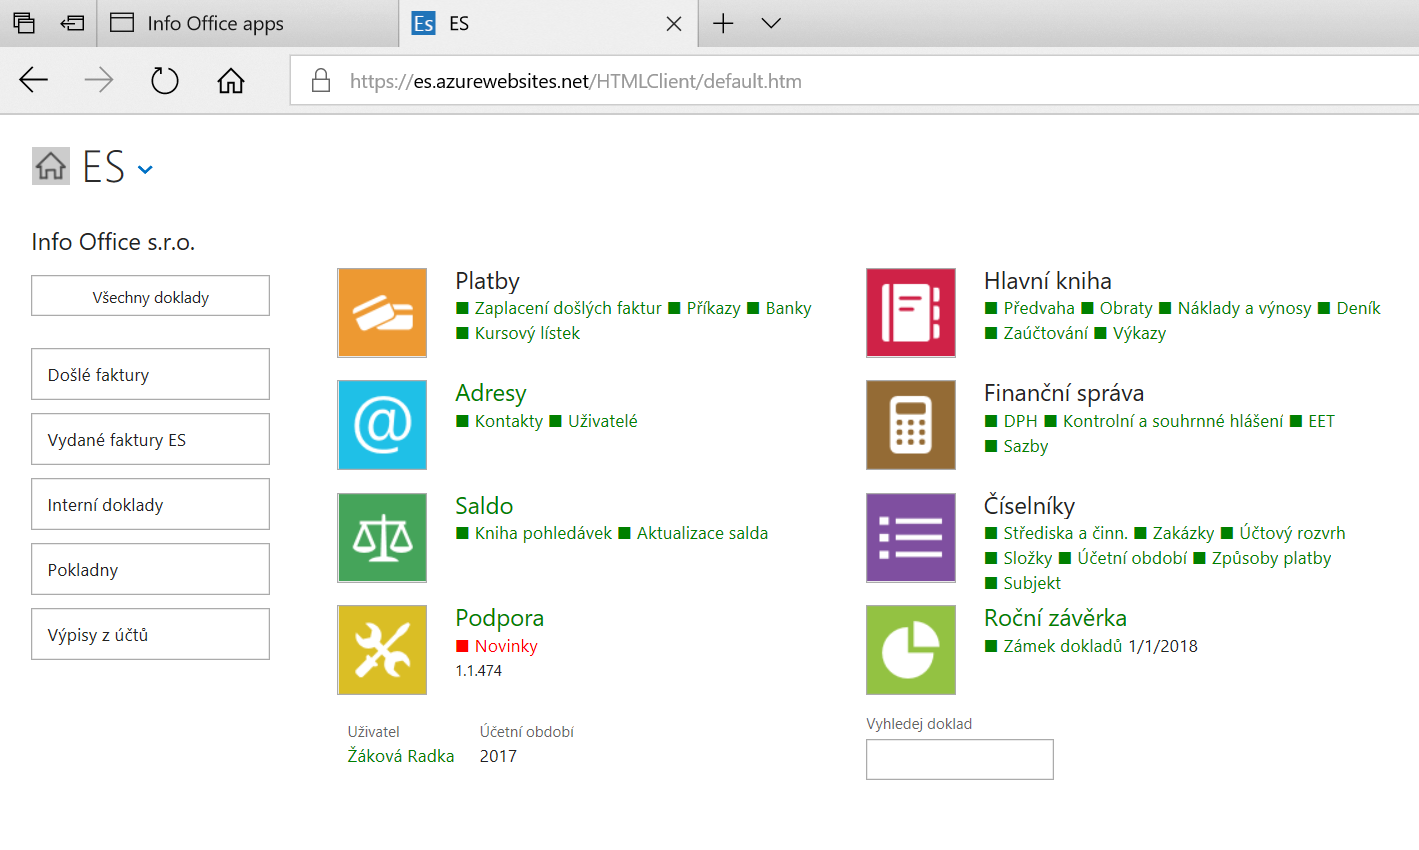Open the green Roční závěrka pie chart tile
Screen dimensions: 1419x850
tap(910, 650)
